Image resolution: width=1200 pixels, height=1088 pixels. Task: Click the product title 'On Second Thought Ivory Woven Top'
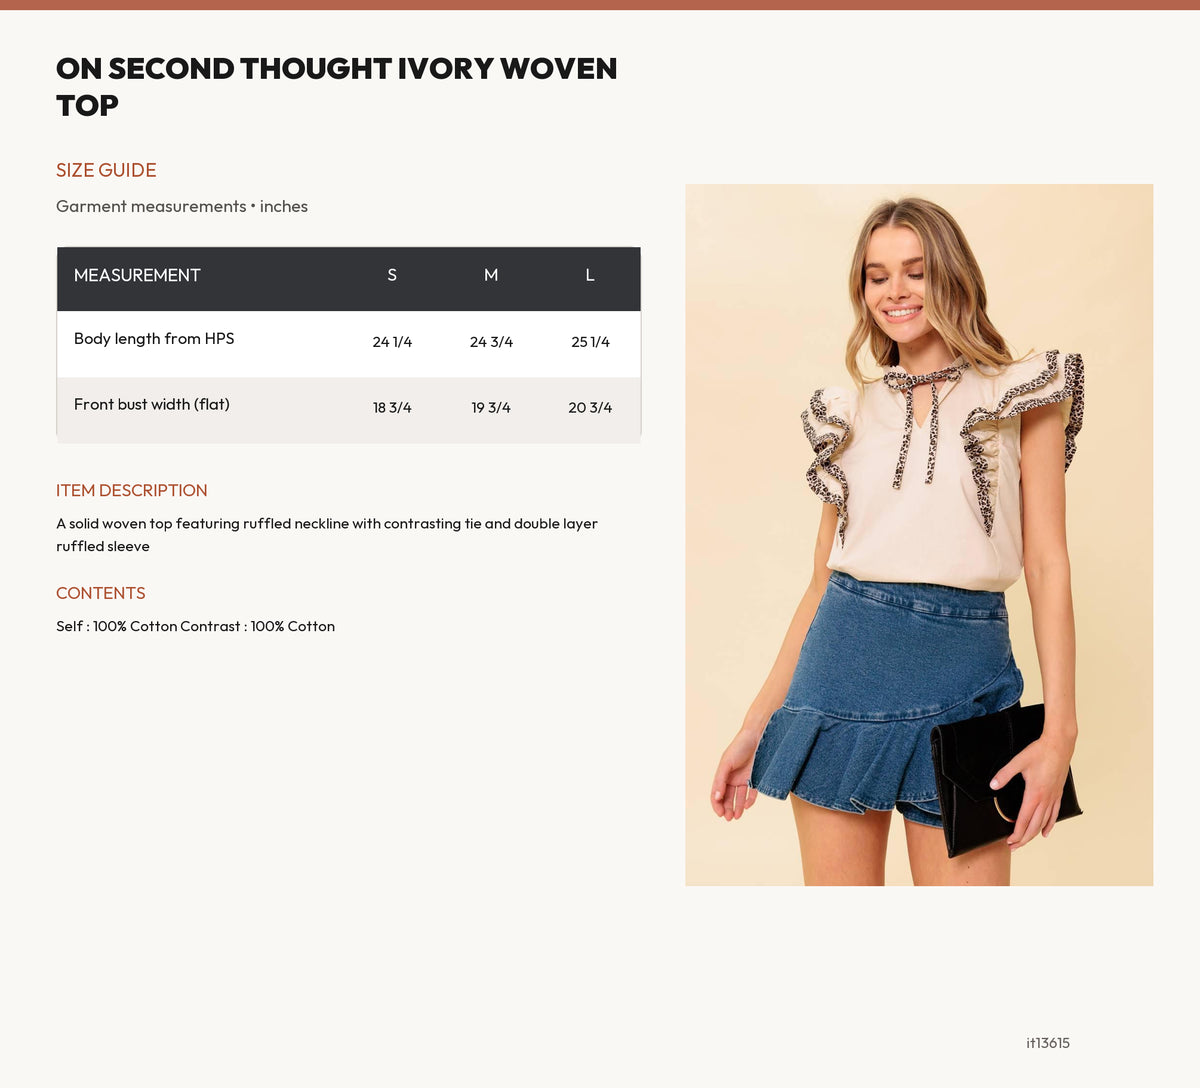337,86
